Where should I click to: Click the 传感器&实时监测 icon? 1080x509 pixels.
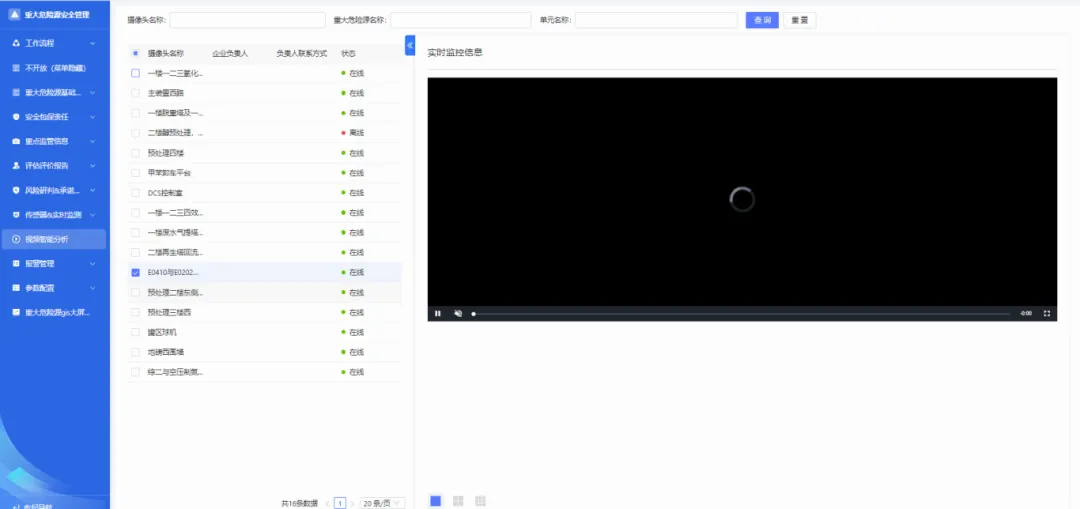(x=16, y=215)
